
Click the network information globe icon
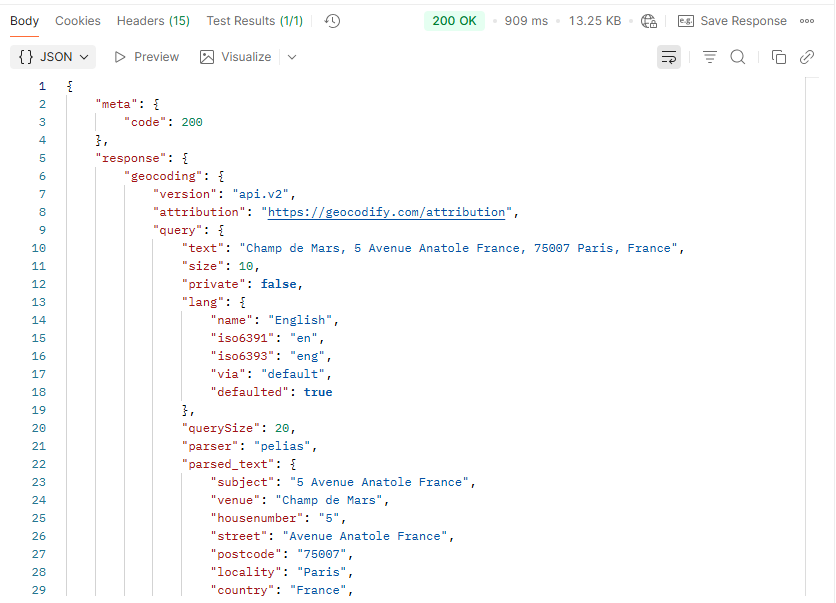coord(649,21)
